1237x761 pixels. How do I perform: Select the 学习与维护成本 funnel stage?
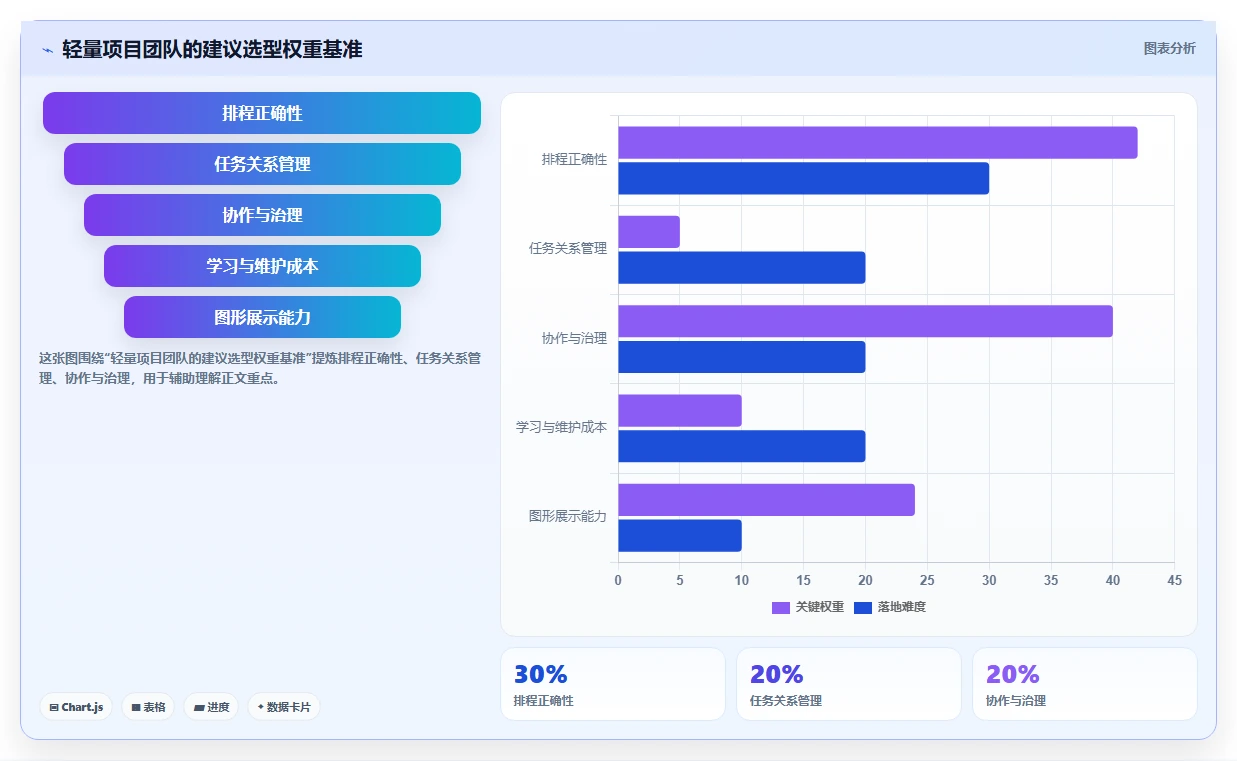click(262, 266)
